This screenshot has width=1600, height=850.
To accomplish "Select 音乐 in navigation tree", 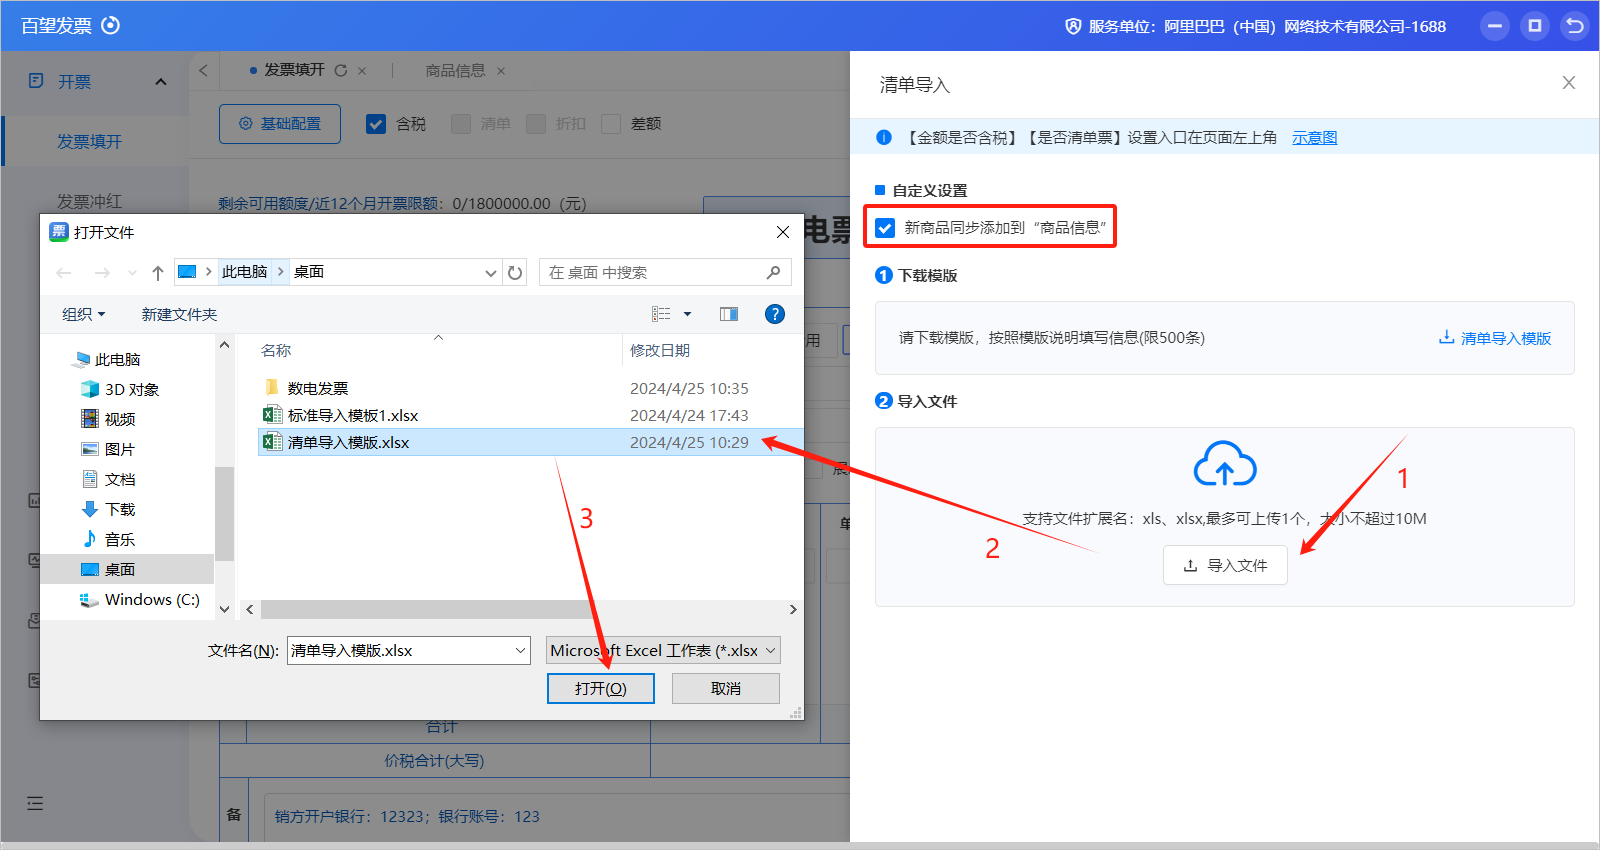I will (x=108, y=539).
